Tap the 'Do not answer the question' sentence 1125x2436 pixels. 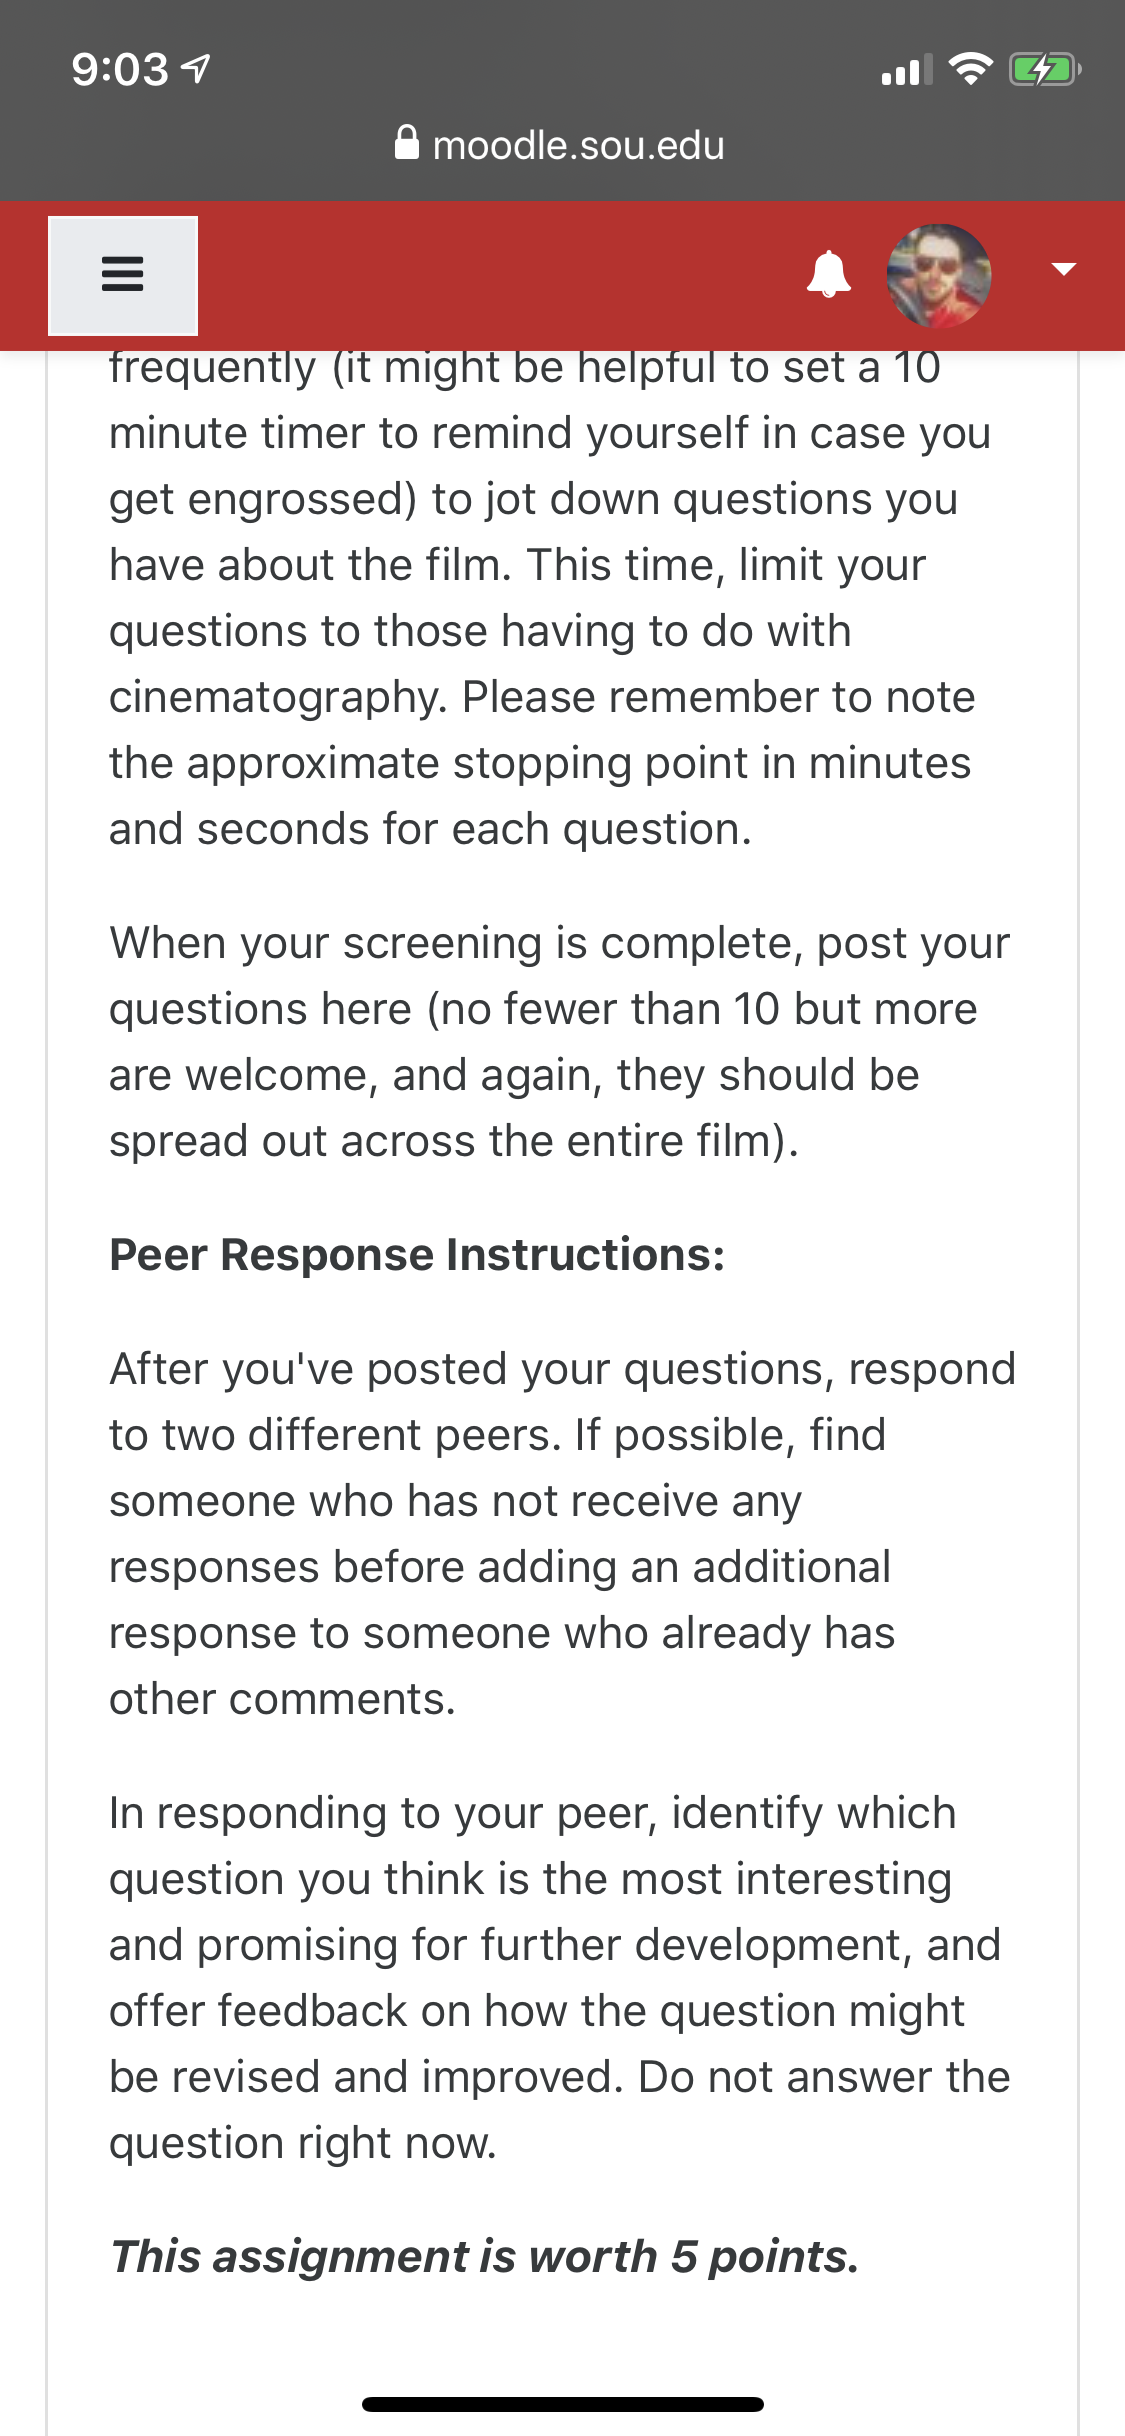560,2109
